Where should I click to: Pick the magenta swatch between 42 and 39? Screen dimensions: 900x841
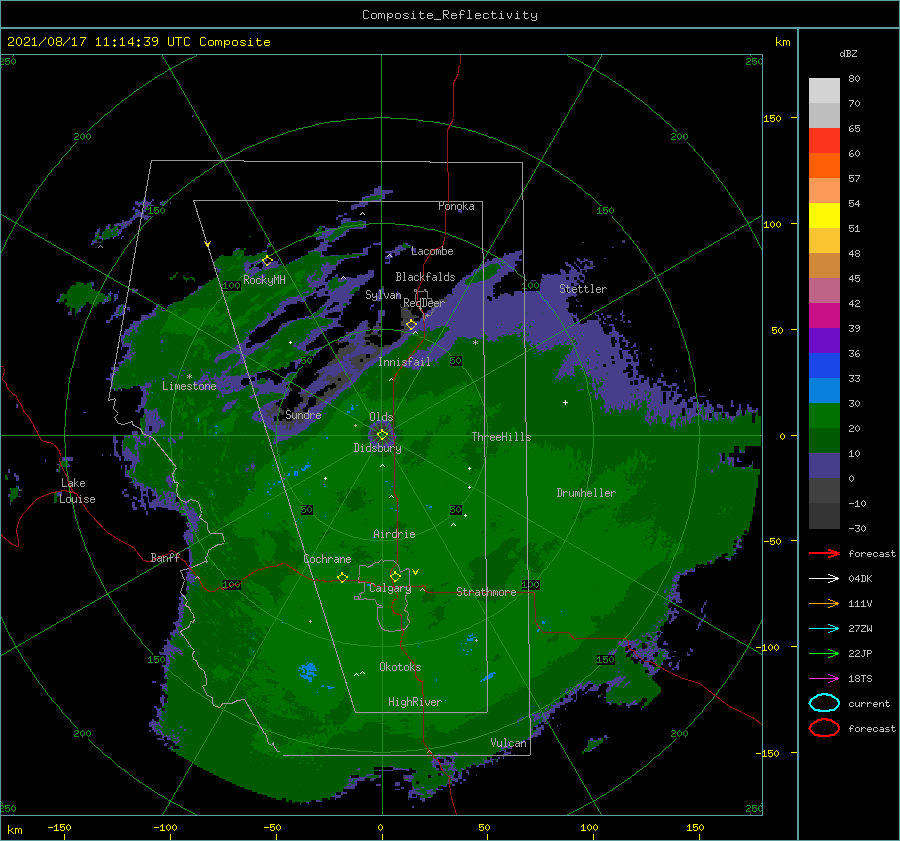click(x=824, y=315)
